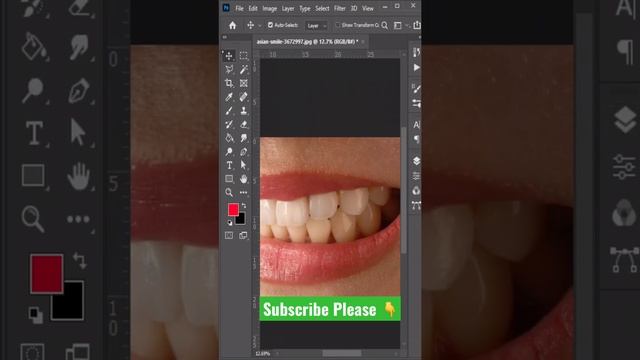
Task: Click the Share image icon
Action: pyautogui.click(x=417, y=25)
